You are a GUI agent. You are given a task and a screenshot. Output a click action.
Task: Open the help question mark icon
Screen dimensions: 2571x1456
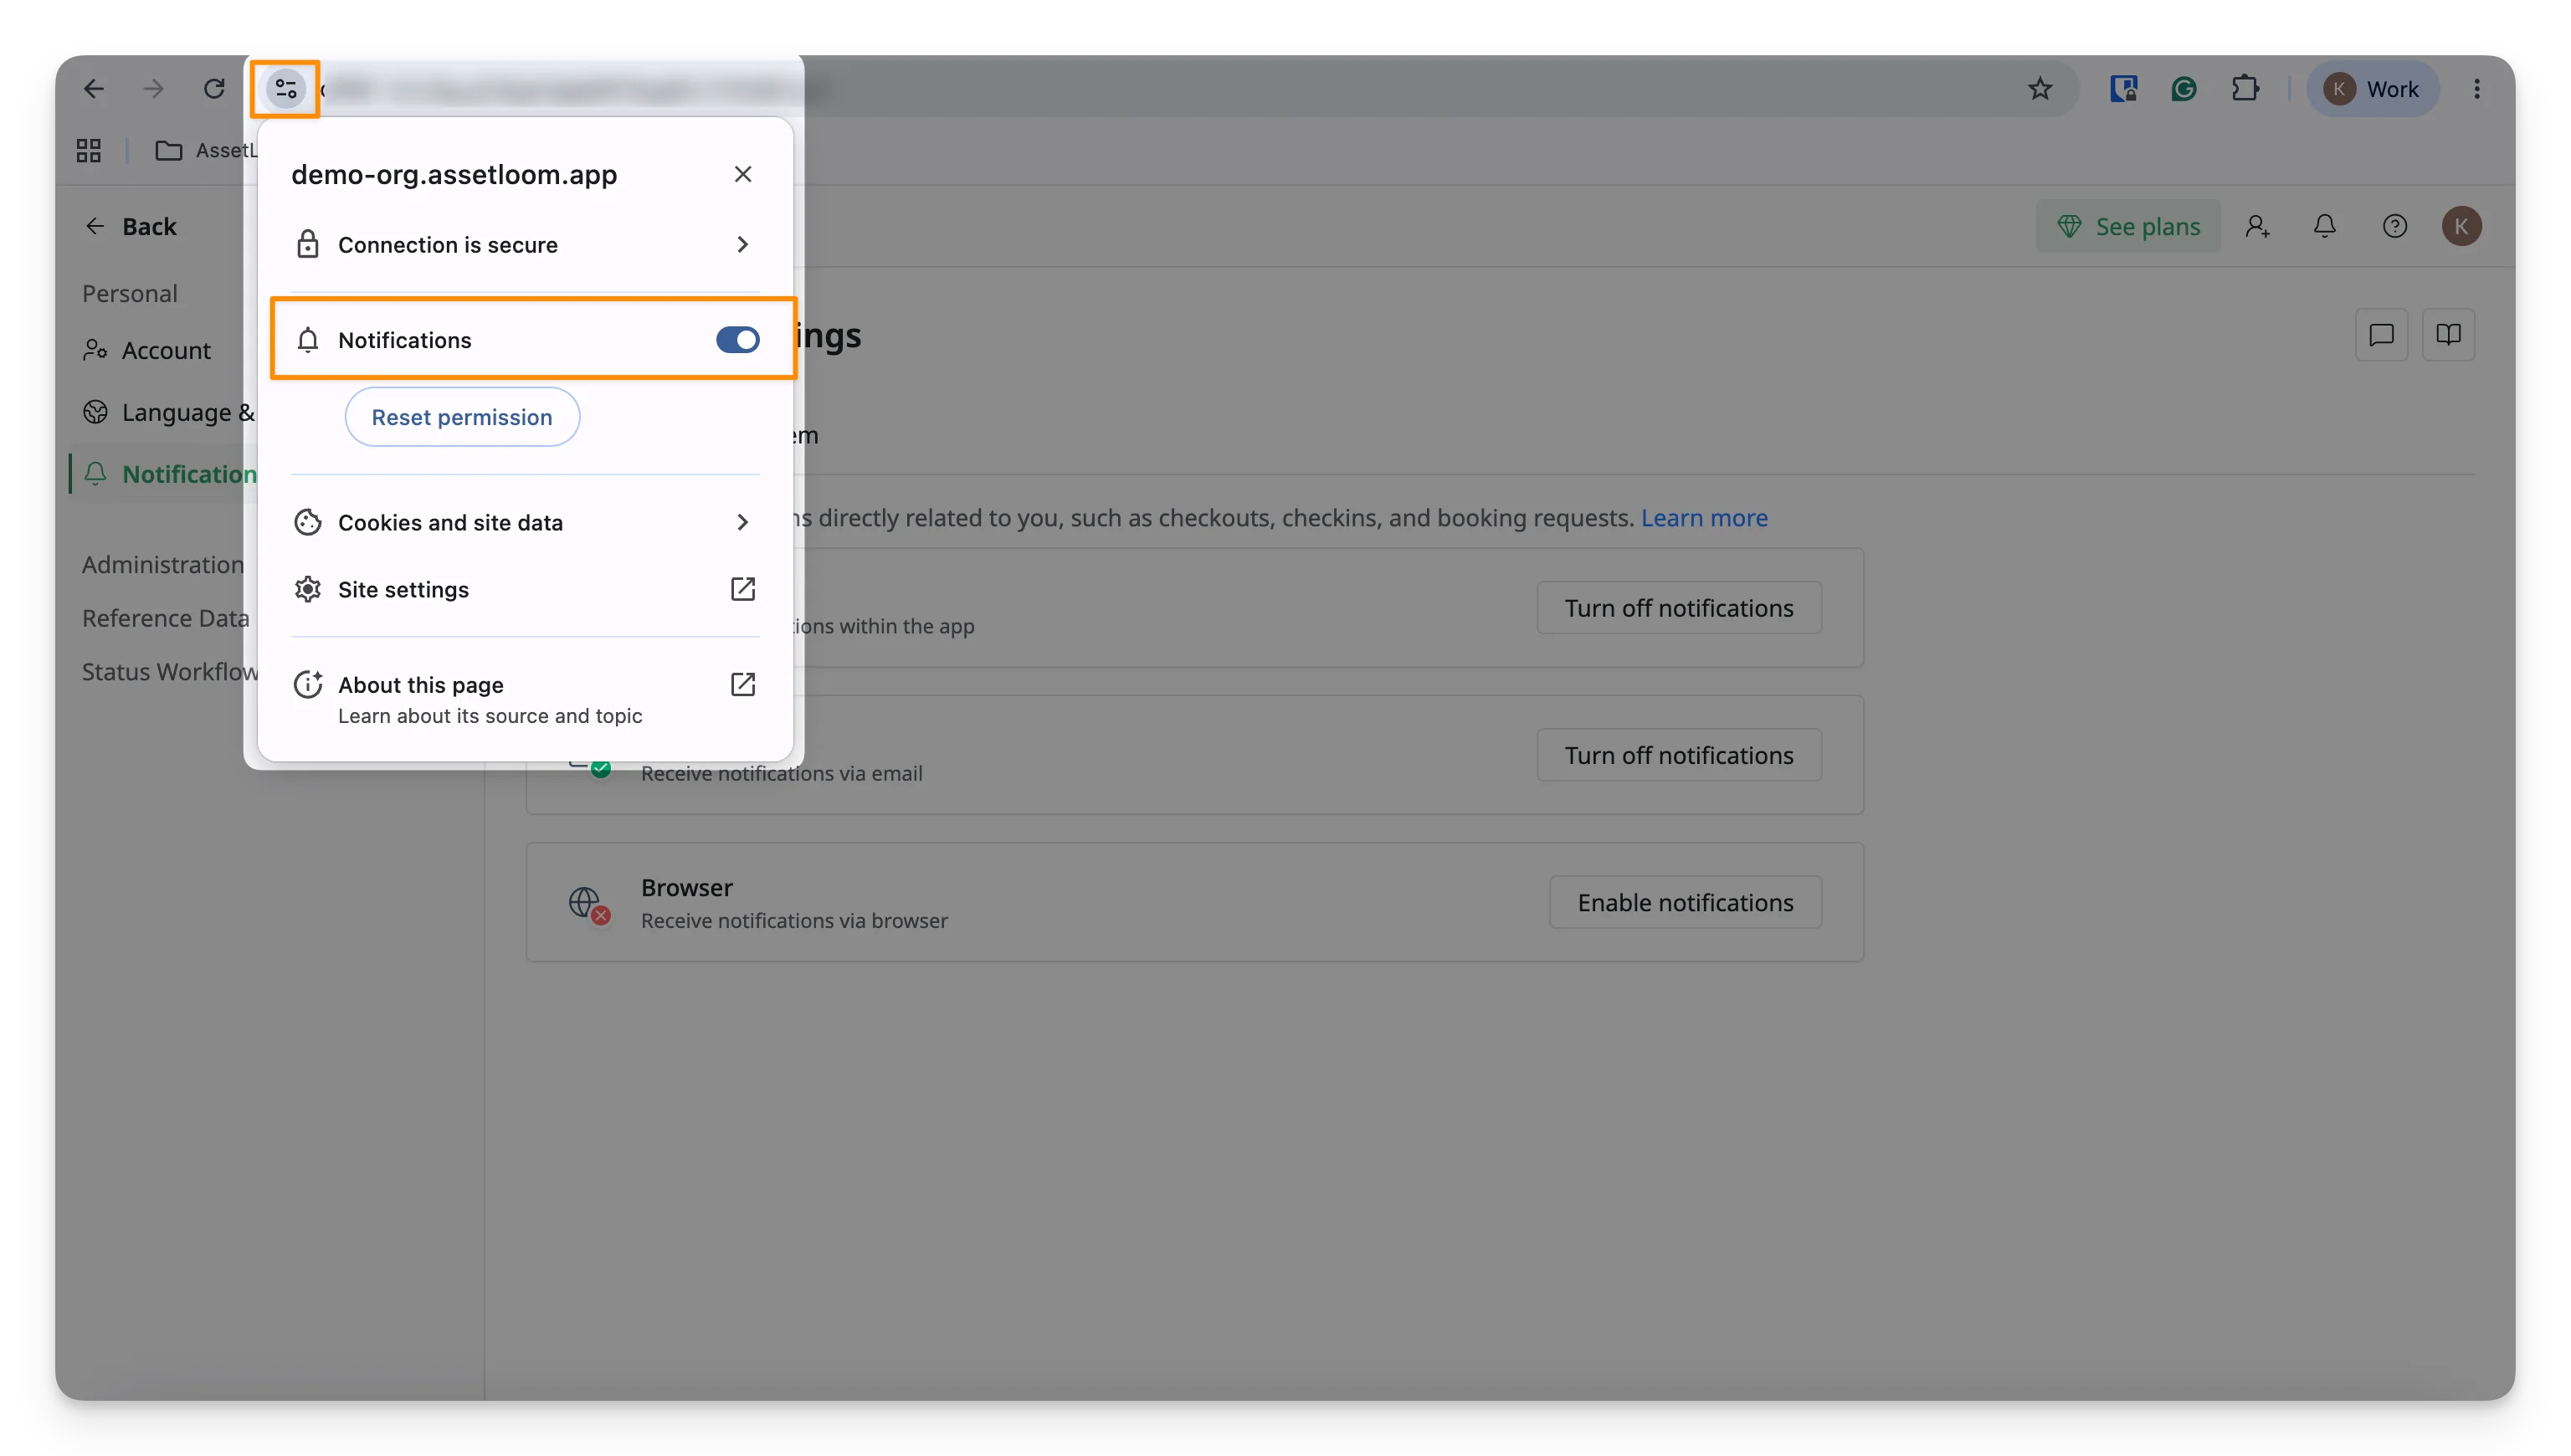tap(2394, 226)
